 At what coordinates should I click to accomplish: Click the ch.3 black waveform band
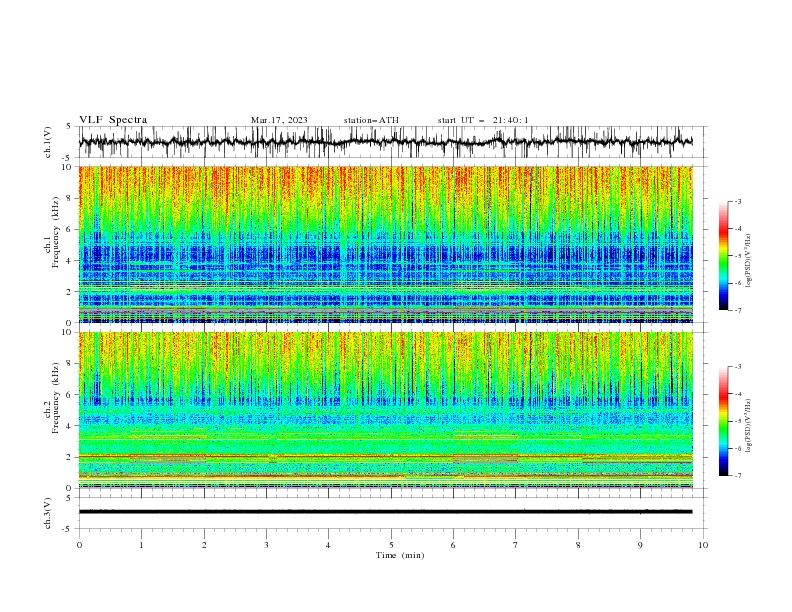point(385,512)
